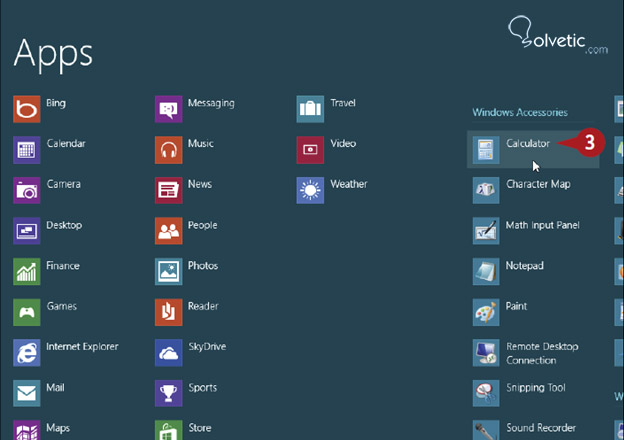Click the Internet Explorer label
Screen dimensions: 624x440
(x=82, y=347)
